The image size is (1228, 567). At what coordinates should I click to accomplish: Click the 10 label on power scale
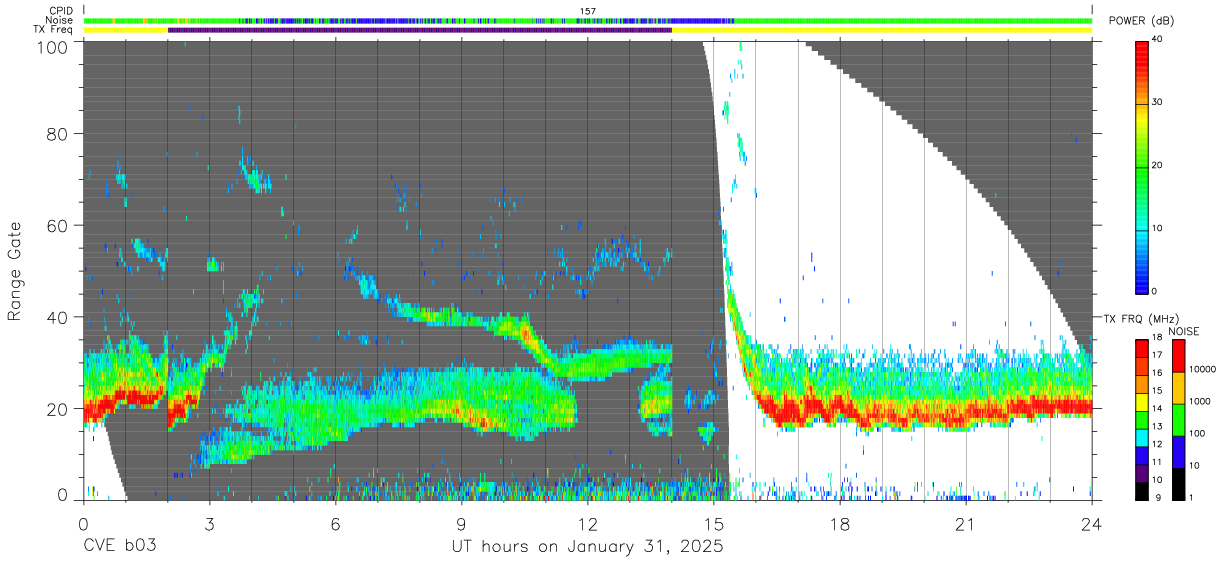tap(1159, 228)
